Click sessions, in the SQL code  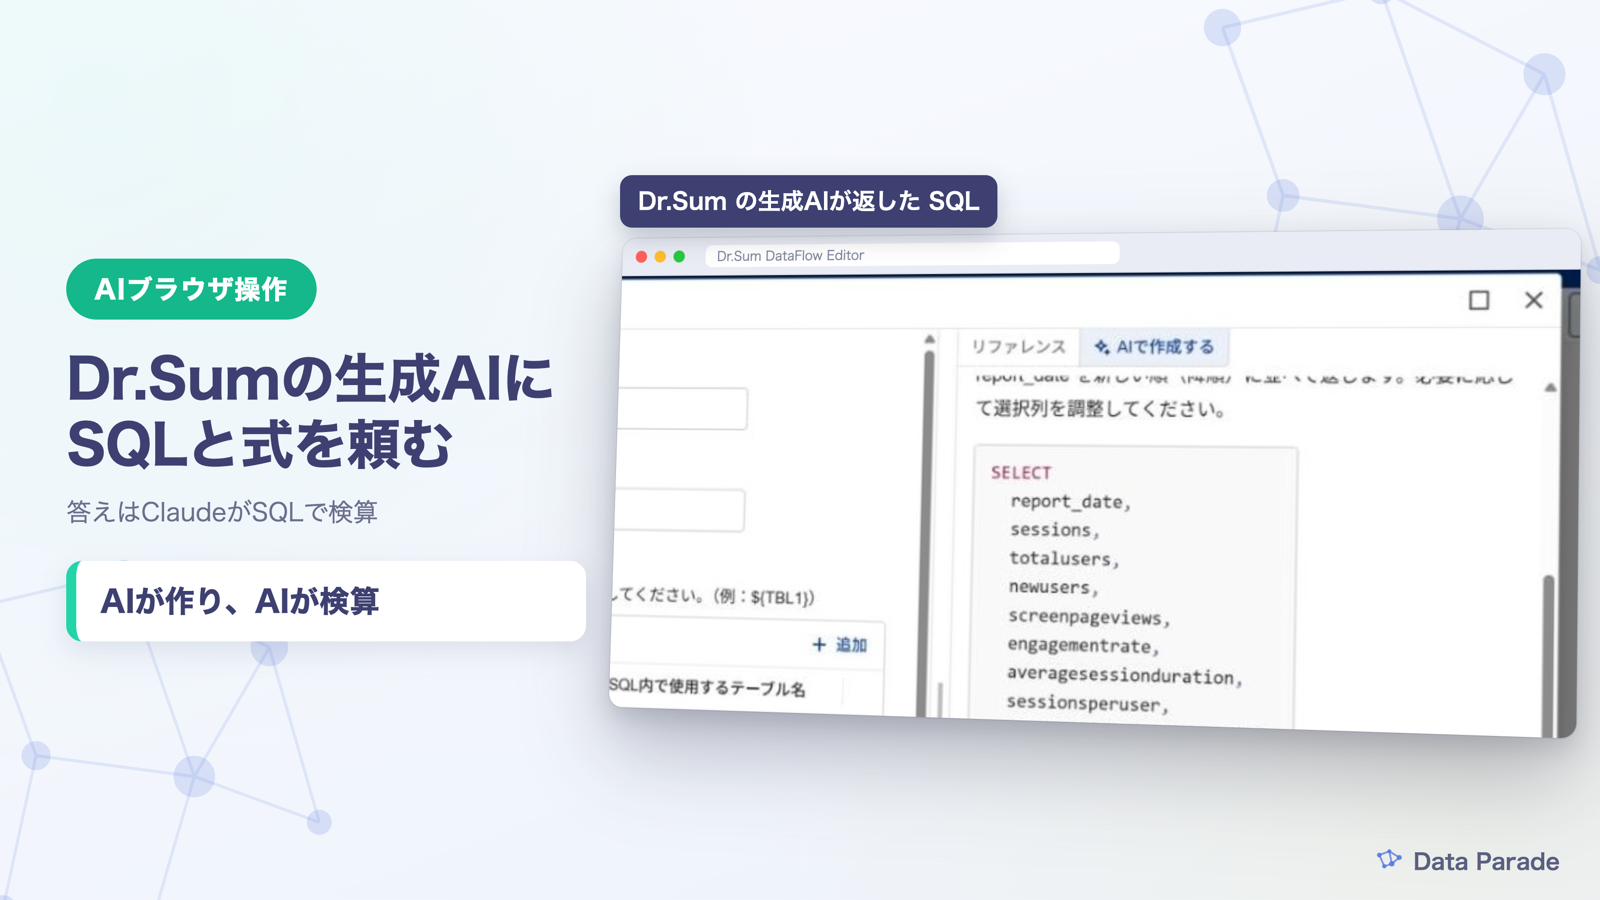1054,530
